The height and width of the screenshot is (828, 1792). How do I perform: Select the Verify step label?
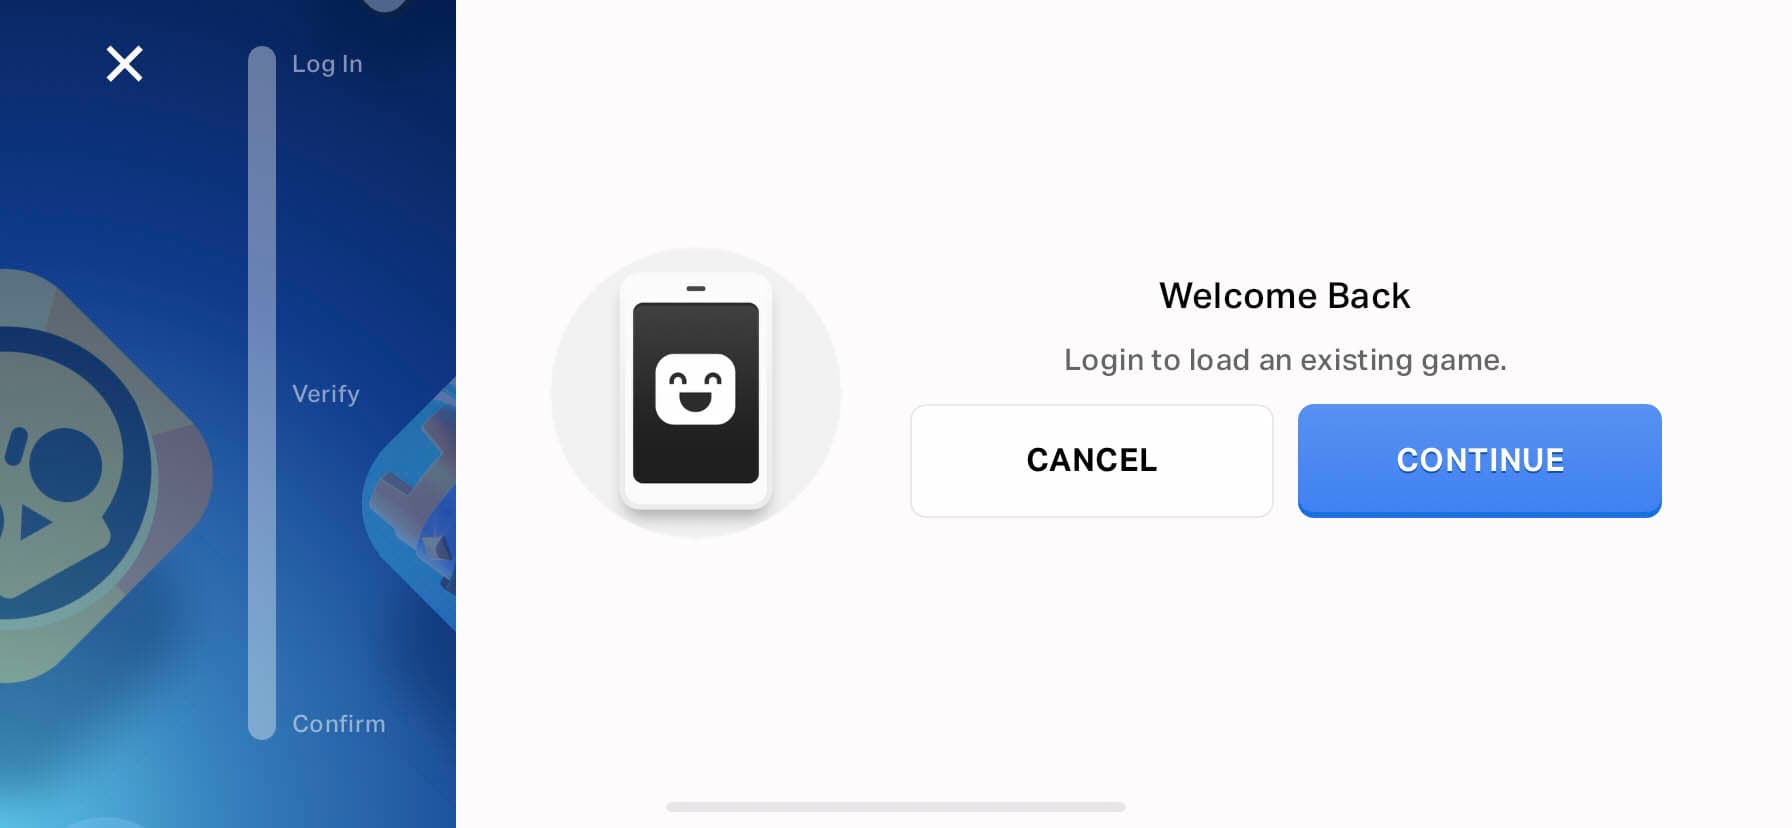coord(326,394)
